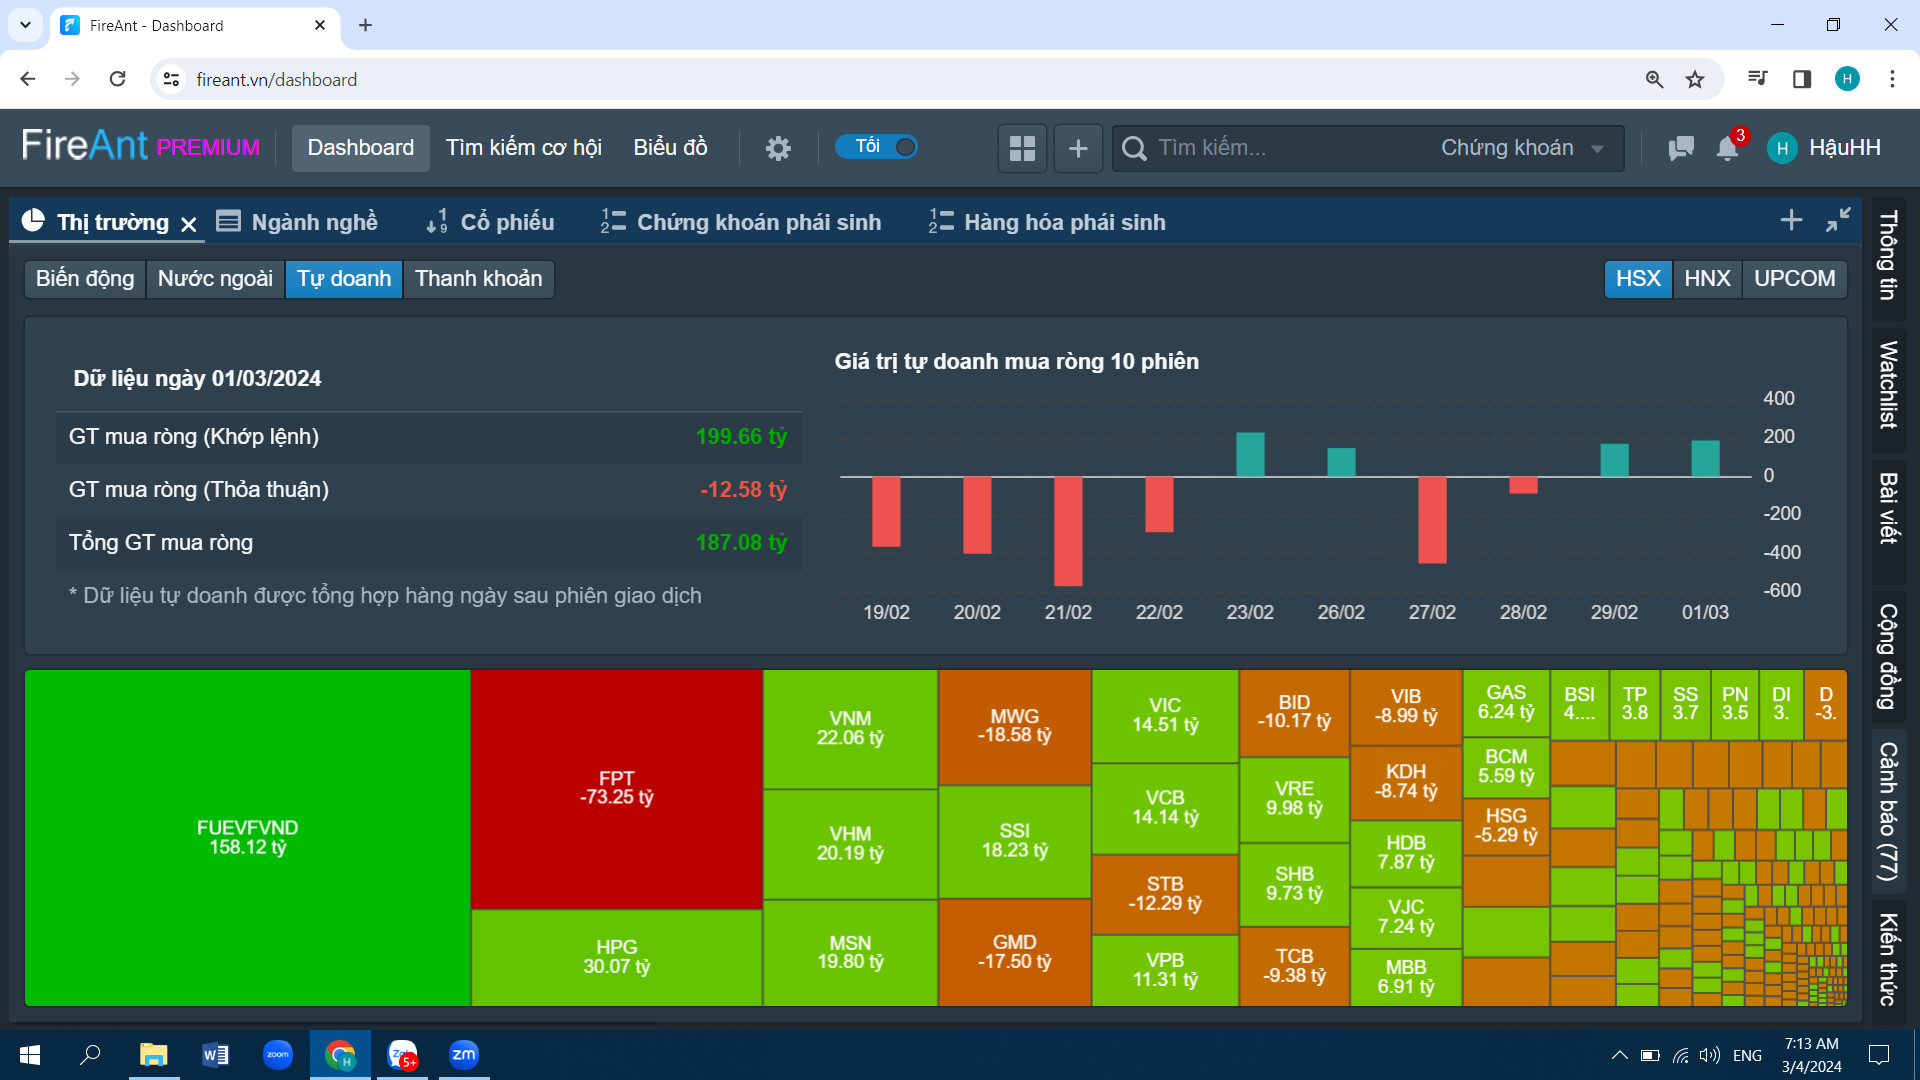Click the Thanh khoản button
This screenshot has width=1920, height=1080.
pos(478,278)
